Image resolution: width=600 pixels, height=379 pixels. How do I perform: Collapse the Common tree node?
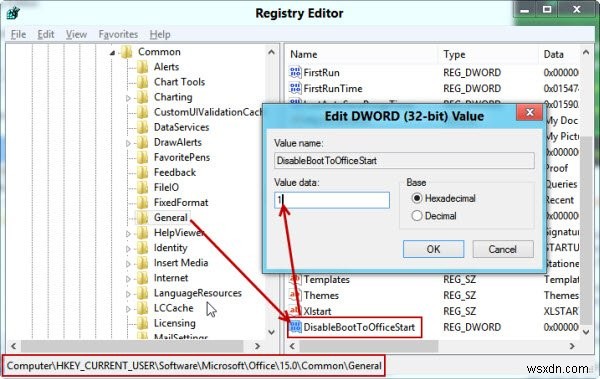[112, 53]
